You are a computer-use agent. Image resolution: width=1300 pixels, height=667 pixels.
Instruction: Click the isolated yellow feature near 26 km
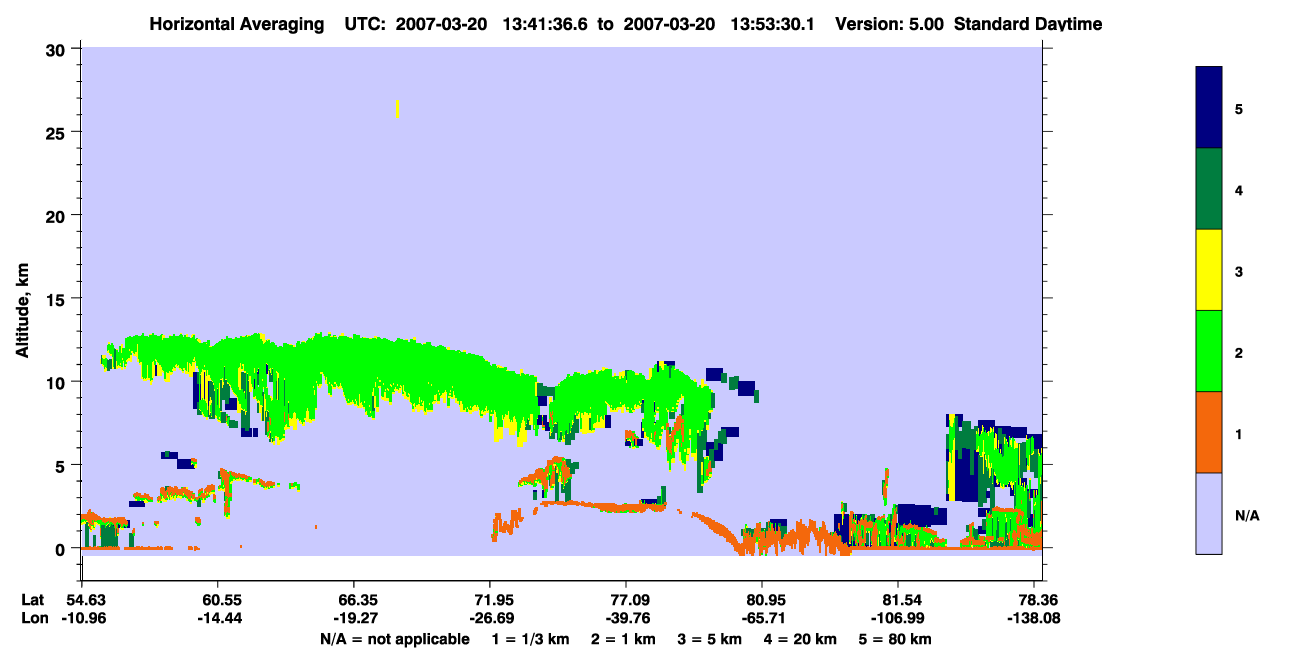(x=398, y=108)
